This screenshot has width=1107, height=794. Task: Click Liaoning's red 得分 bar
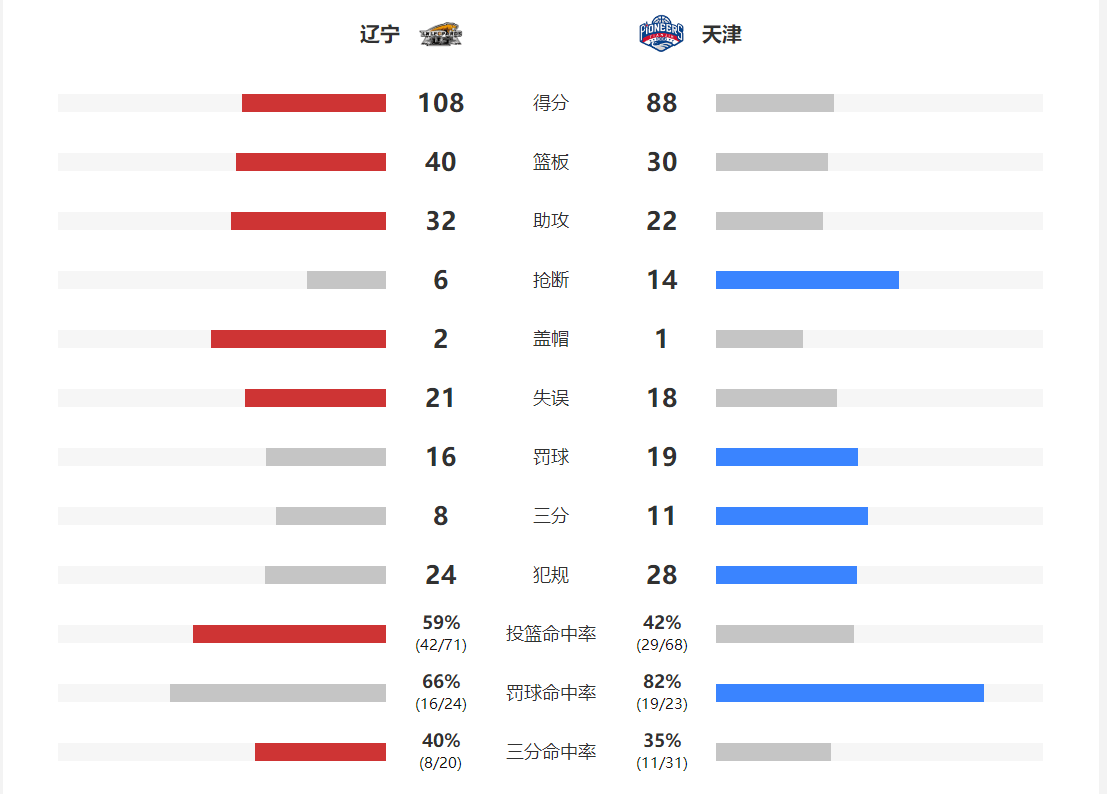tap(314, 103)
